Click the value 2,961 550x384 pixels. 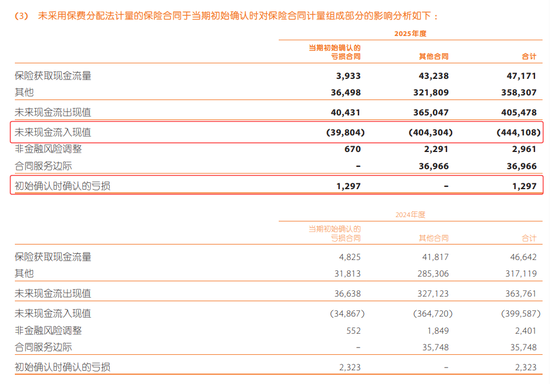pyautogui.click(x=524, y=149)
